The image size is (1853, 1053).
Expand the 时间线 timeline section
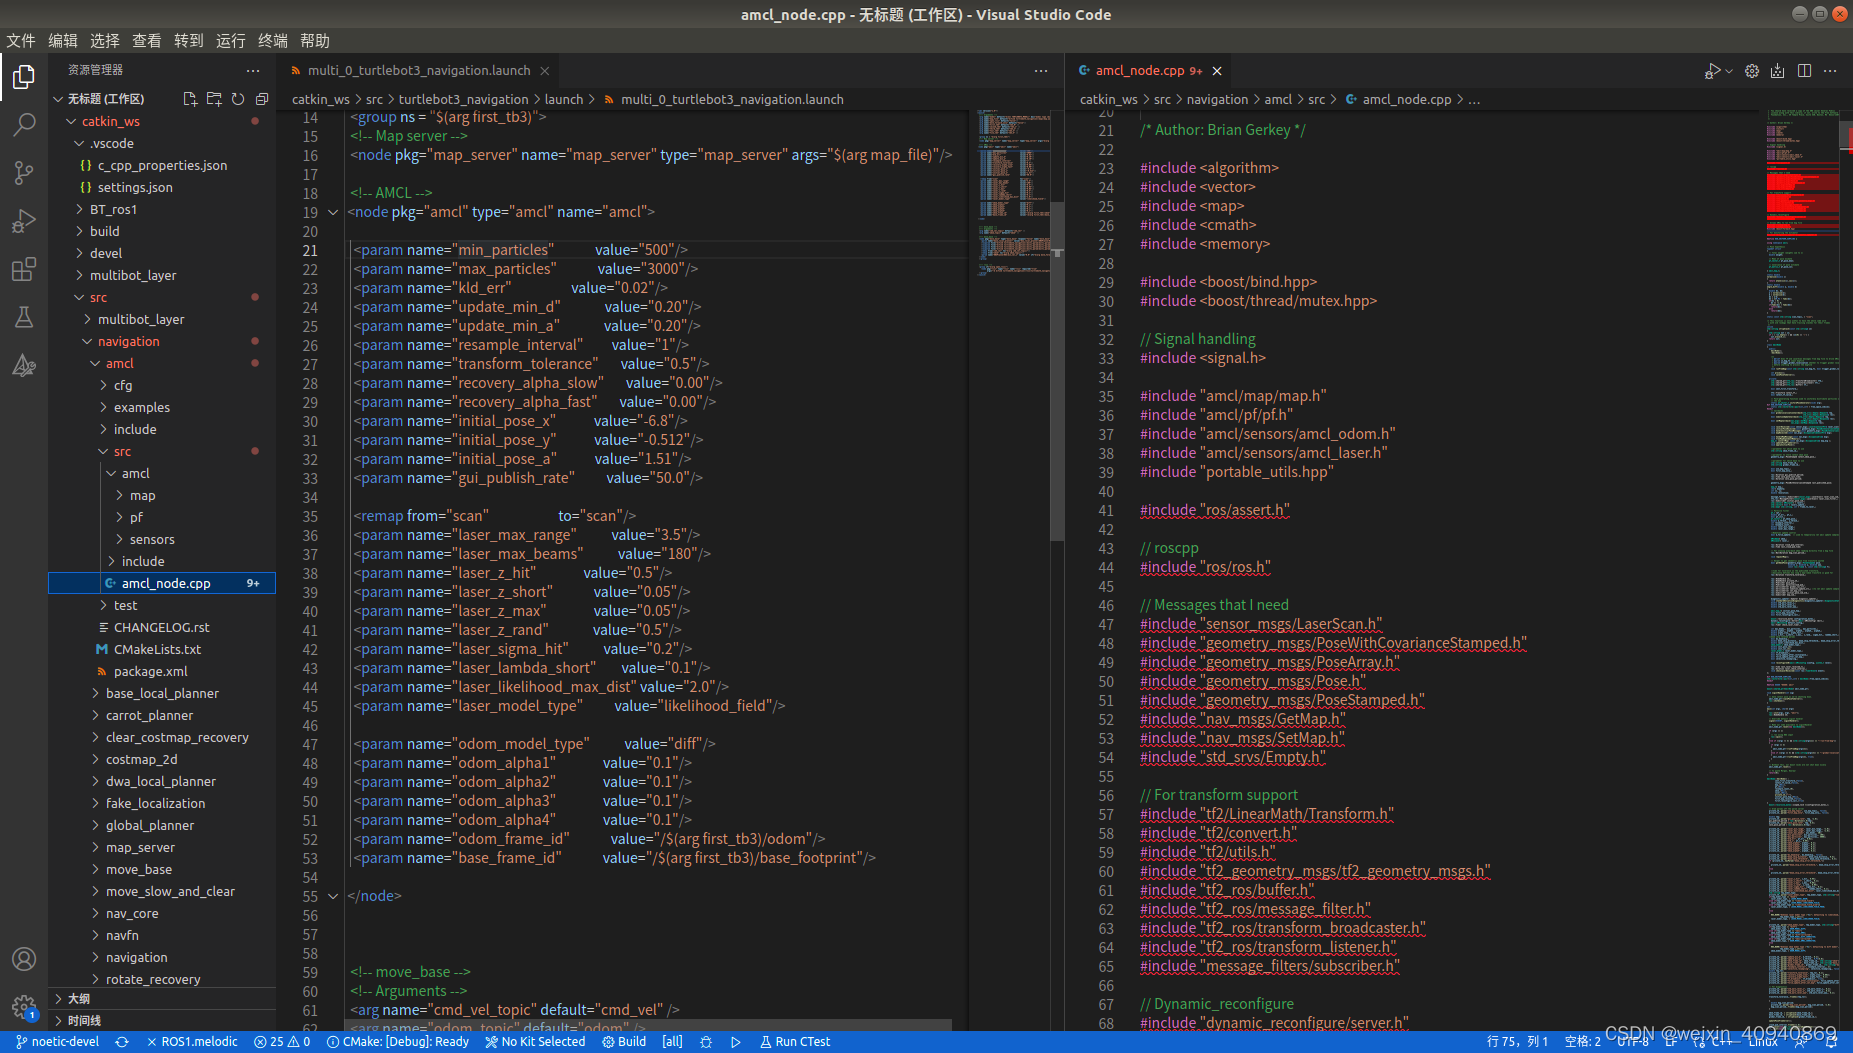[84, 1021]
